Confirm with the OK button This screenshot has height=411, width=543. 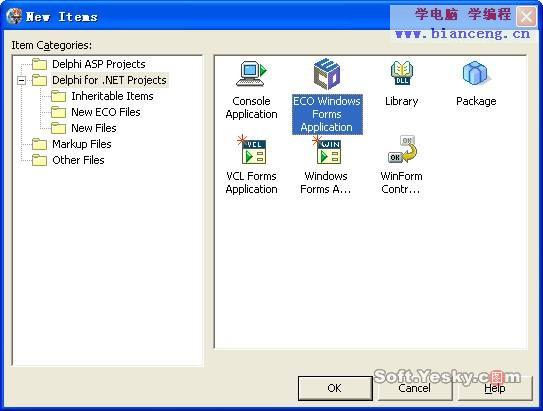pyautogui.click(x=335, y=388)
